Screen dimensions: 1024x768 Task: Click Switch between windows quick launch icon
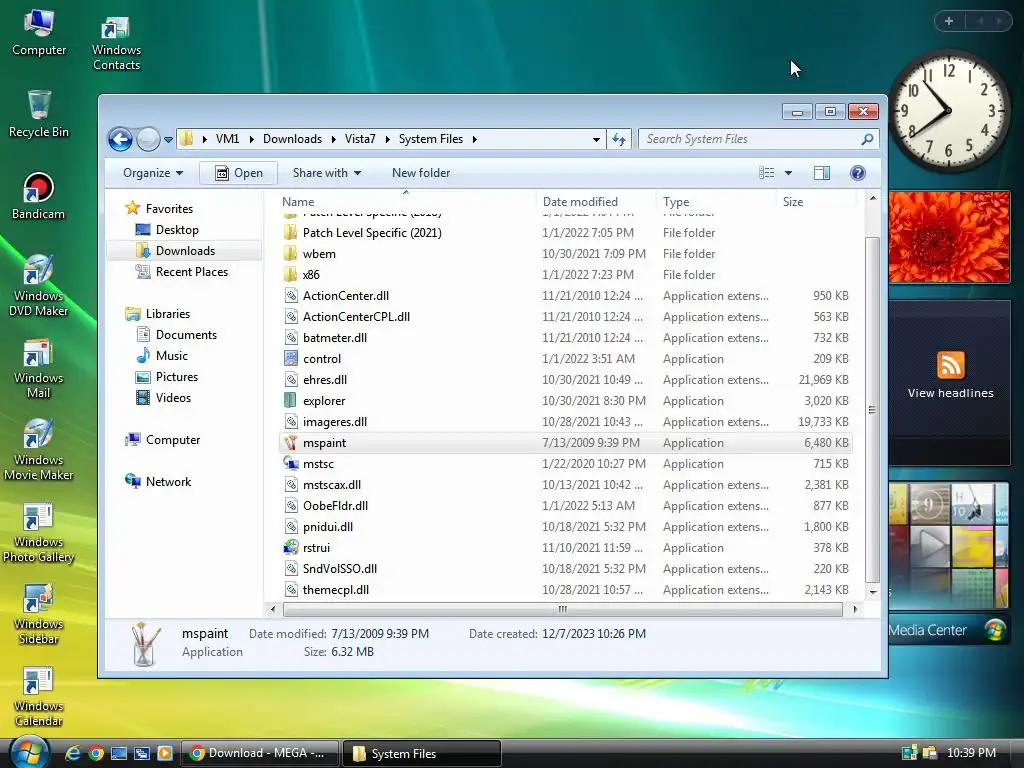[142, 753]
